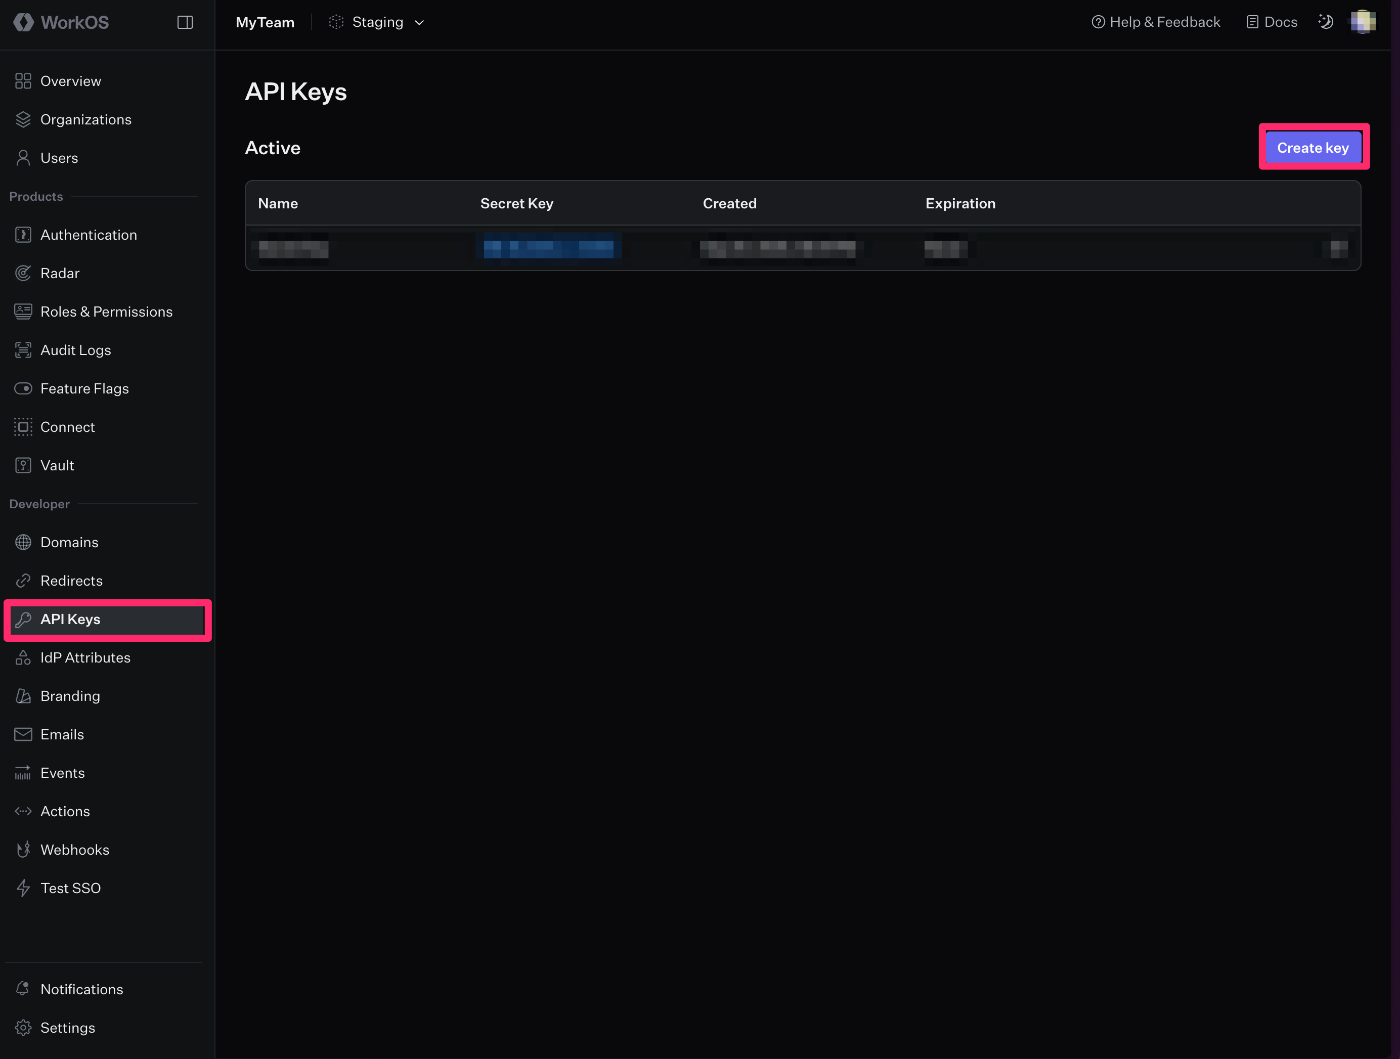Select Feature Flags
1400x1059 pixels.
[84, 388]
